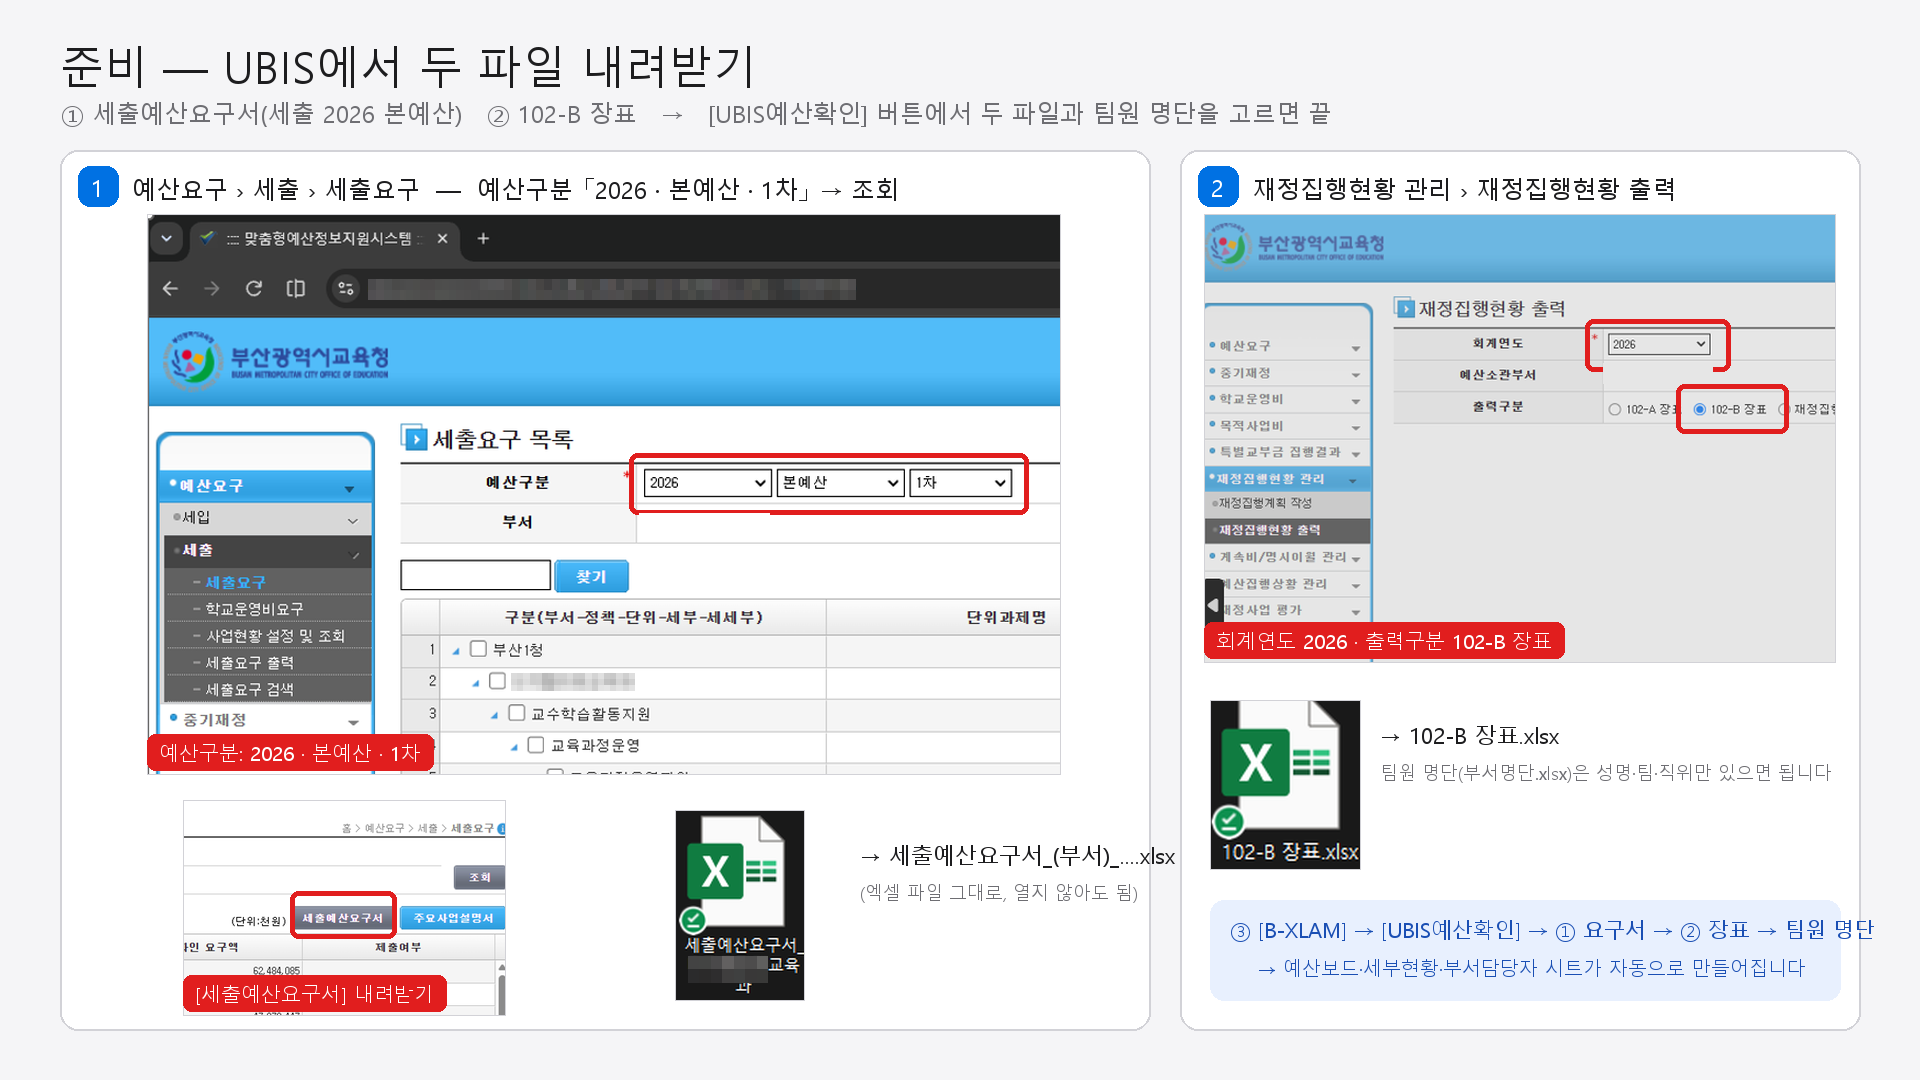Click the browser forward arrow

point(211,289)
